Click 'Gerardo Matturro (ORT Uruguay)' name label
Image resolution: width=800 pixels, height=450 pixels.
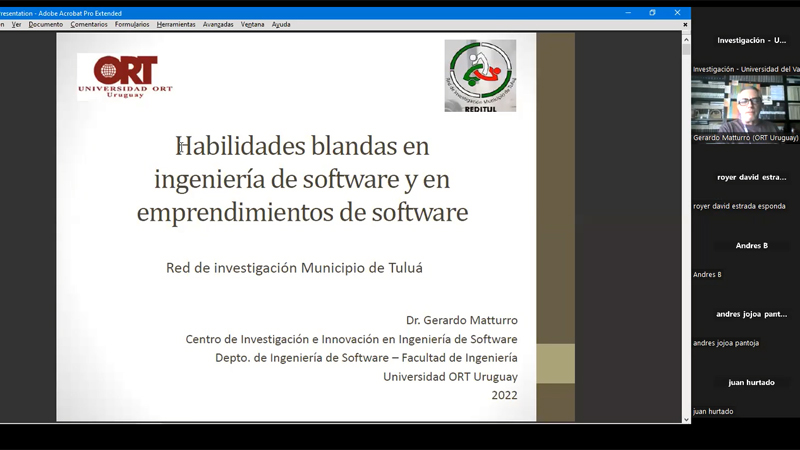[745, 138]
